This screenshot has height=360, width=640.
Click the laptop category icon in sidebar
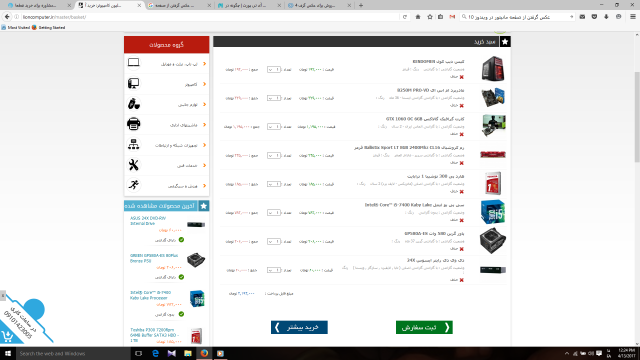coord(133,63)
